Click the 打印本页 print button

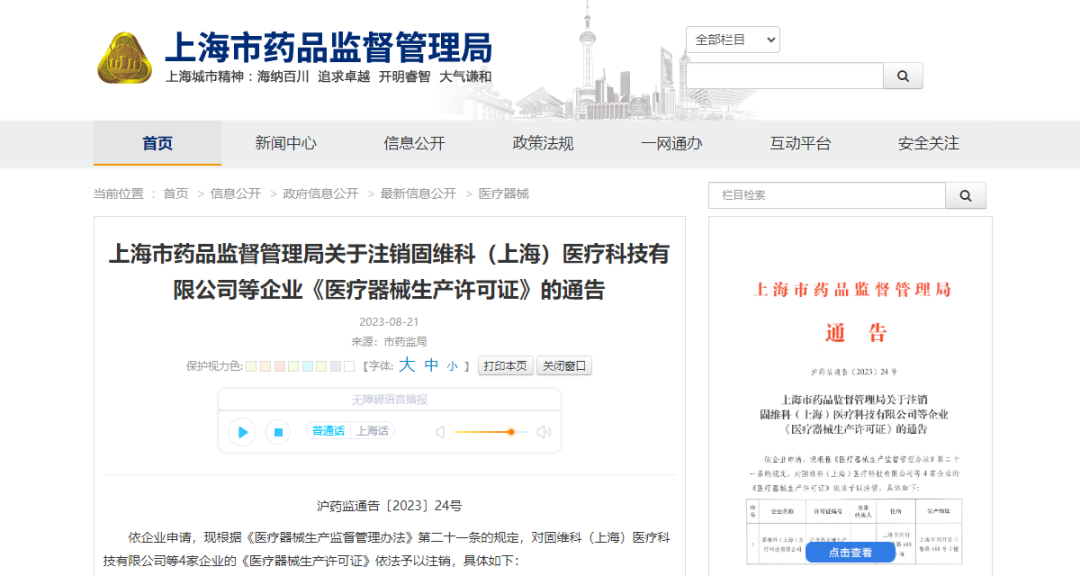click(506, 365)
